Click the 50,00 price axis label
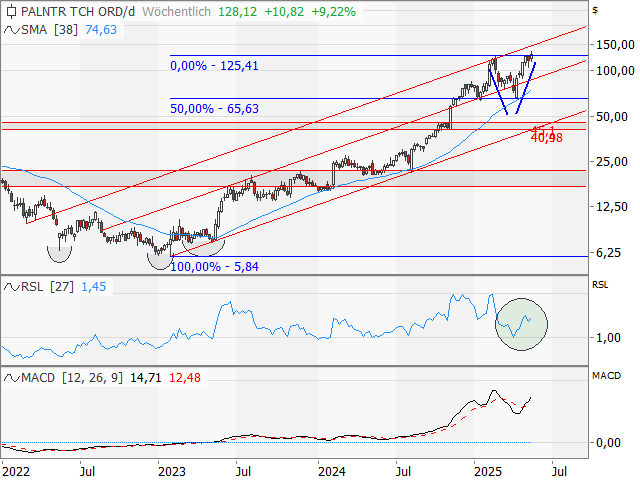 tap(612, 117)
